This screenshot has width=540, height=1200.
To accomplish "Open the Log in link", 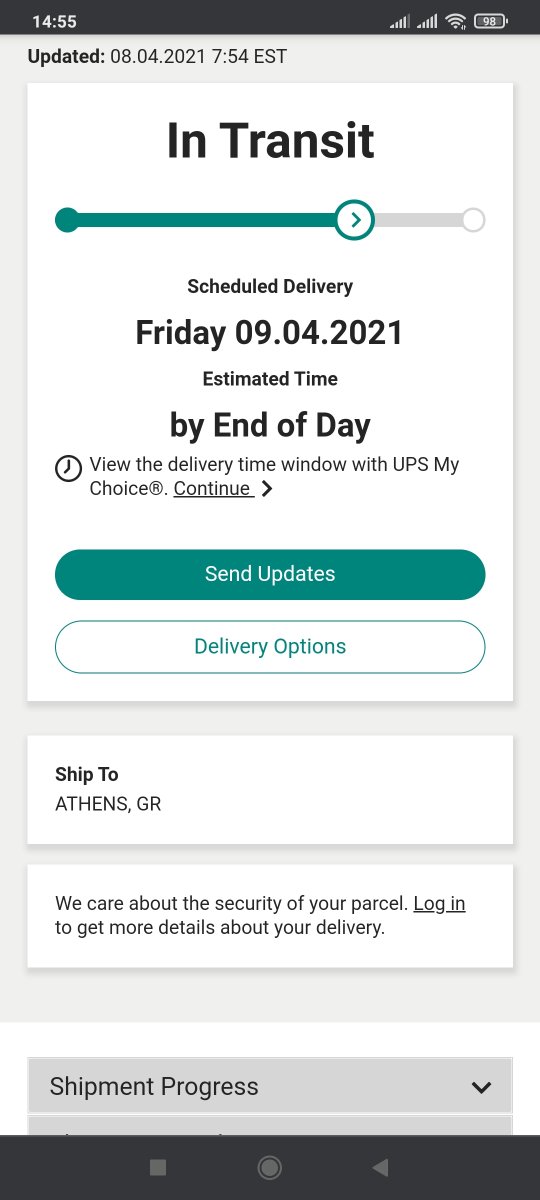I will 439,904.
